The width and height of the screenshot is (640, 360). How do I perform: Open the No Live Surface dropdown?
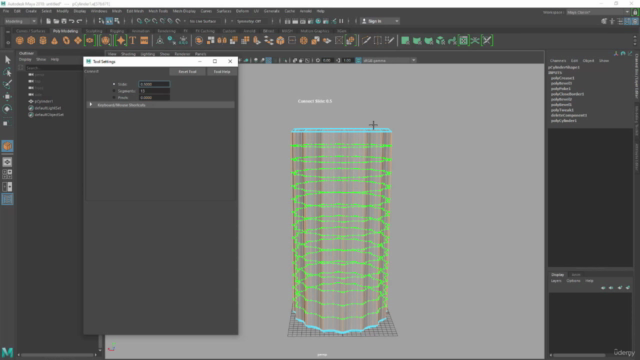pos(203,21)
